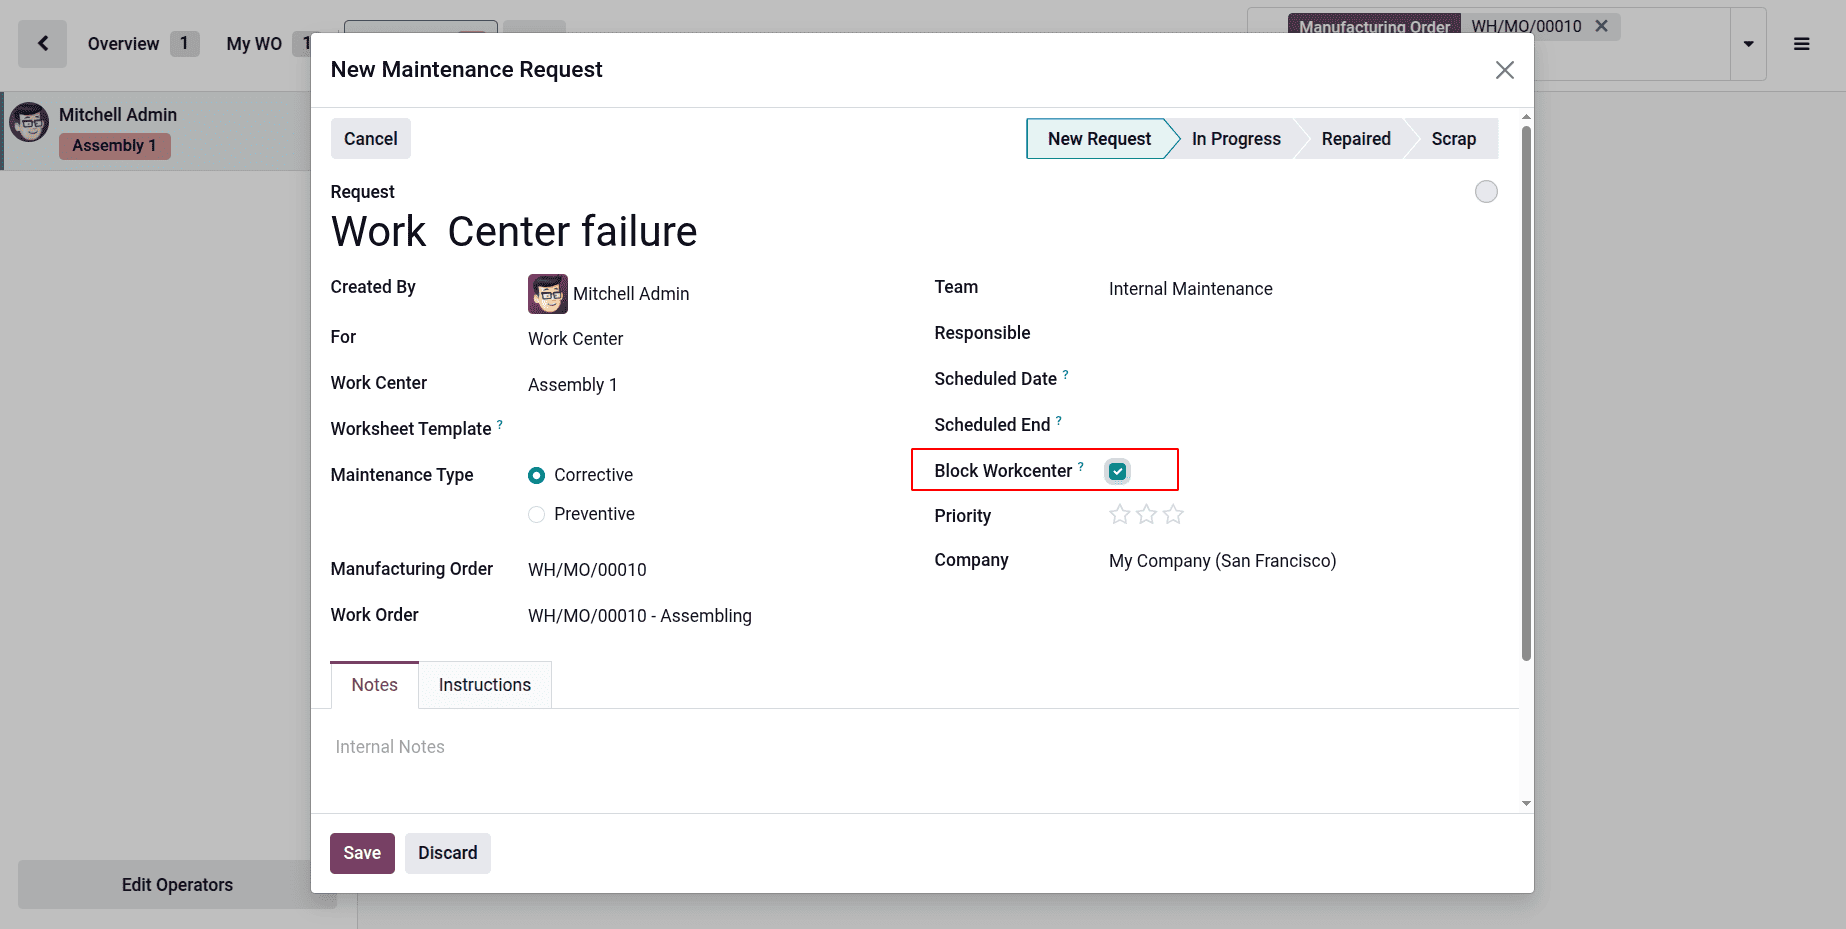
Task: Click the kanban state circle indicator
Action: [1486, 192]
